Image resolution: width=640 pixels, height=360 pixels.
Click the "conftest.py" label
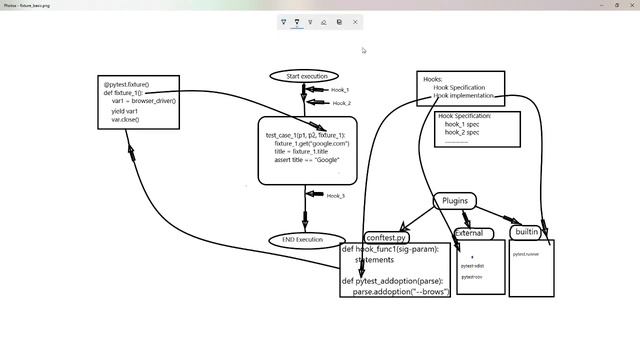tap(386, 238)
